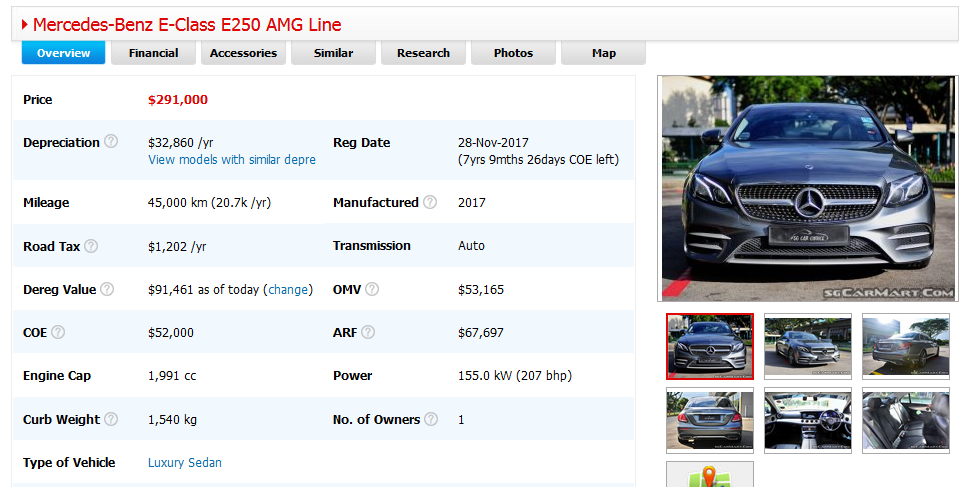Click the map pin location icon
Image resolution: width=967 pixels, height=487 pixels.
point(710,475)
